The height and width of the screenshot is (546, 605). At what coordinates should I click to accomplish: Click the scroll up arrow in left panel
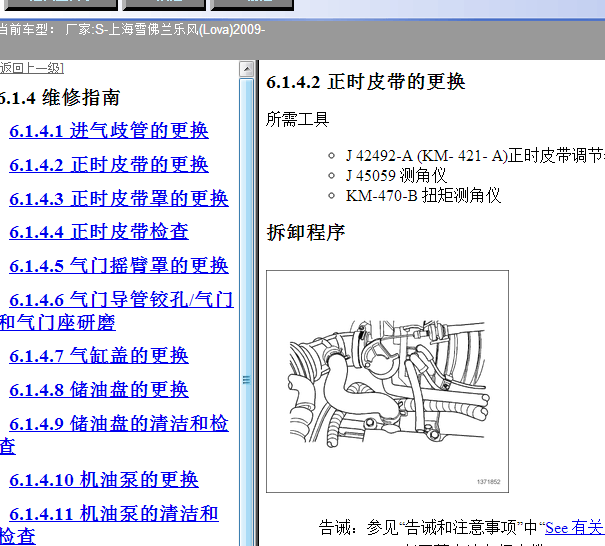247,69
